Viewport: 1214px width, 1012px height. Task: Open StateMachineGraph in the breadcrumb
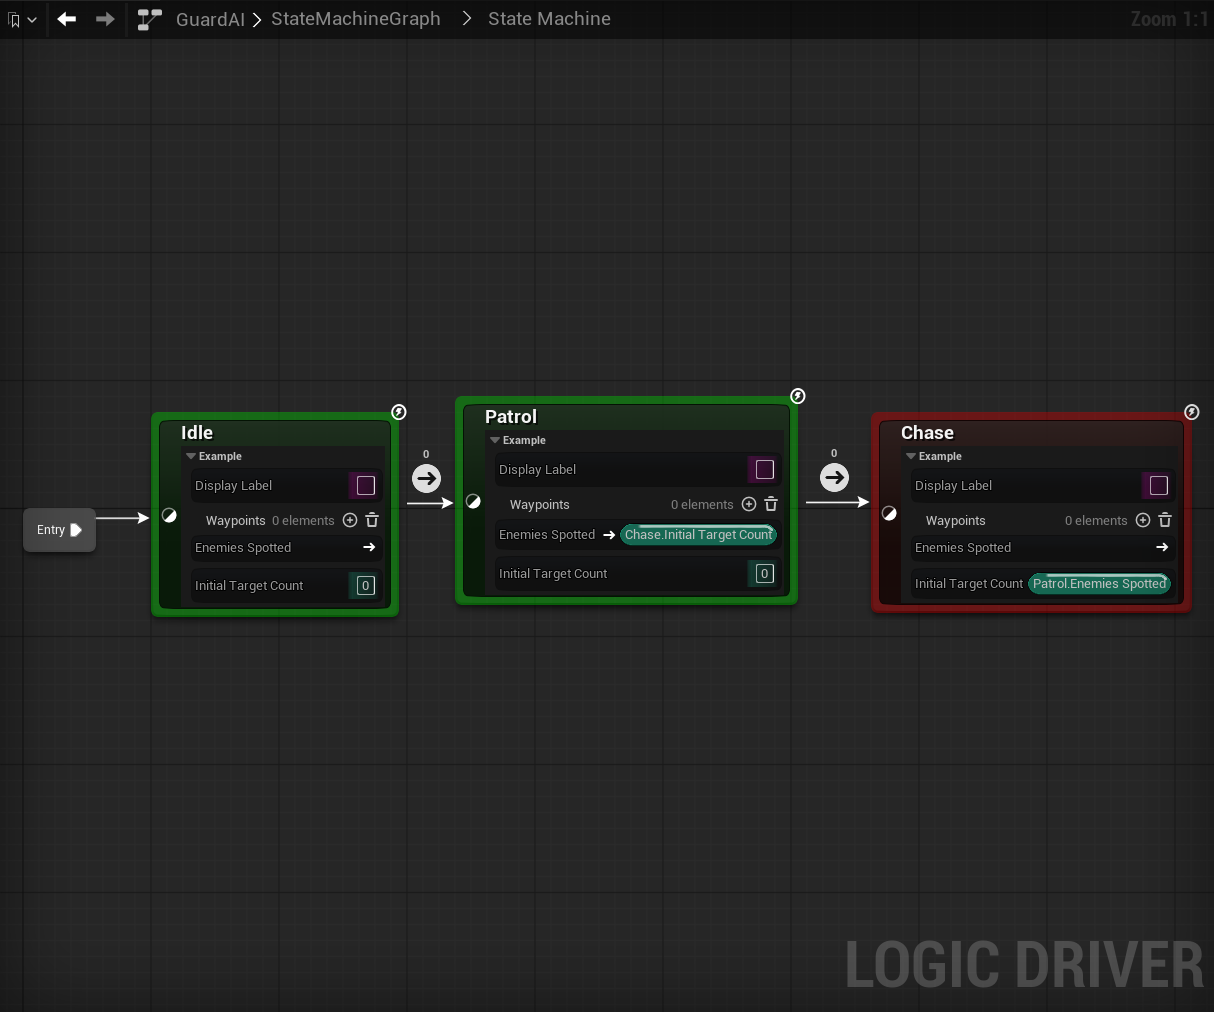click(356, 19)
